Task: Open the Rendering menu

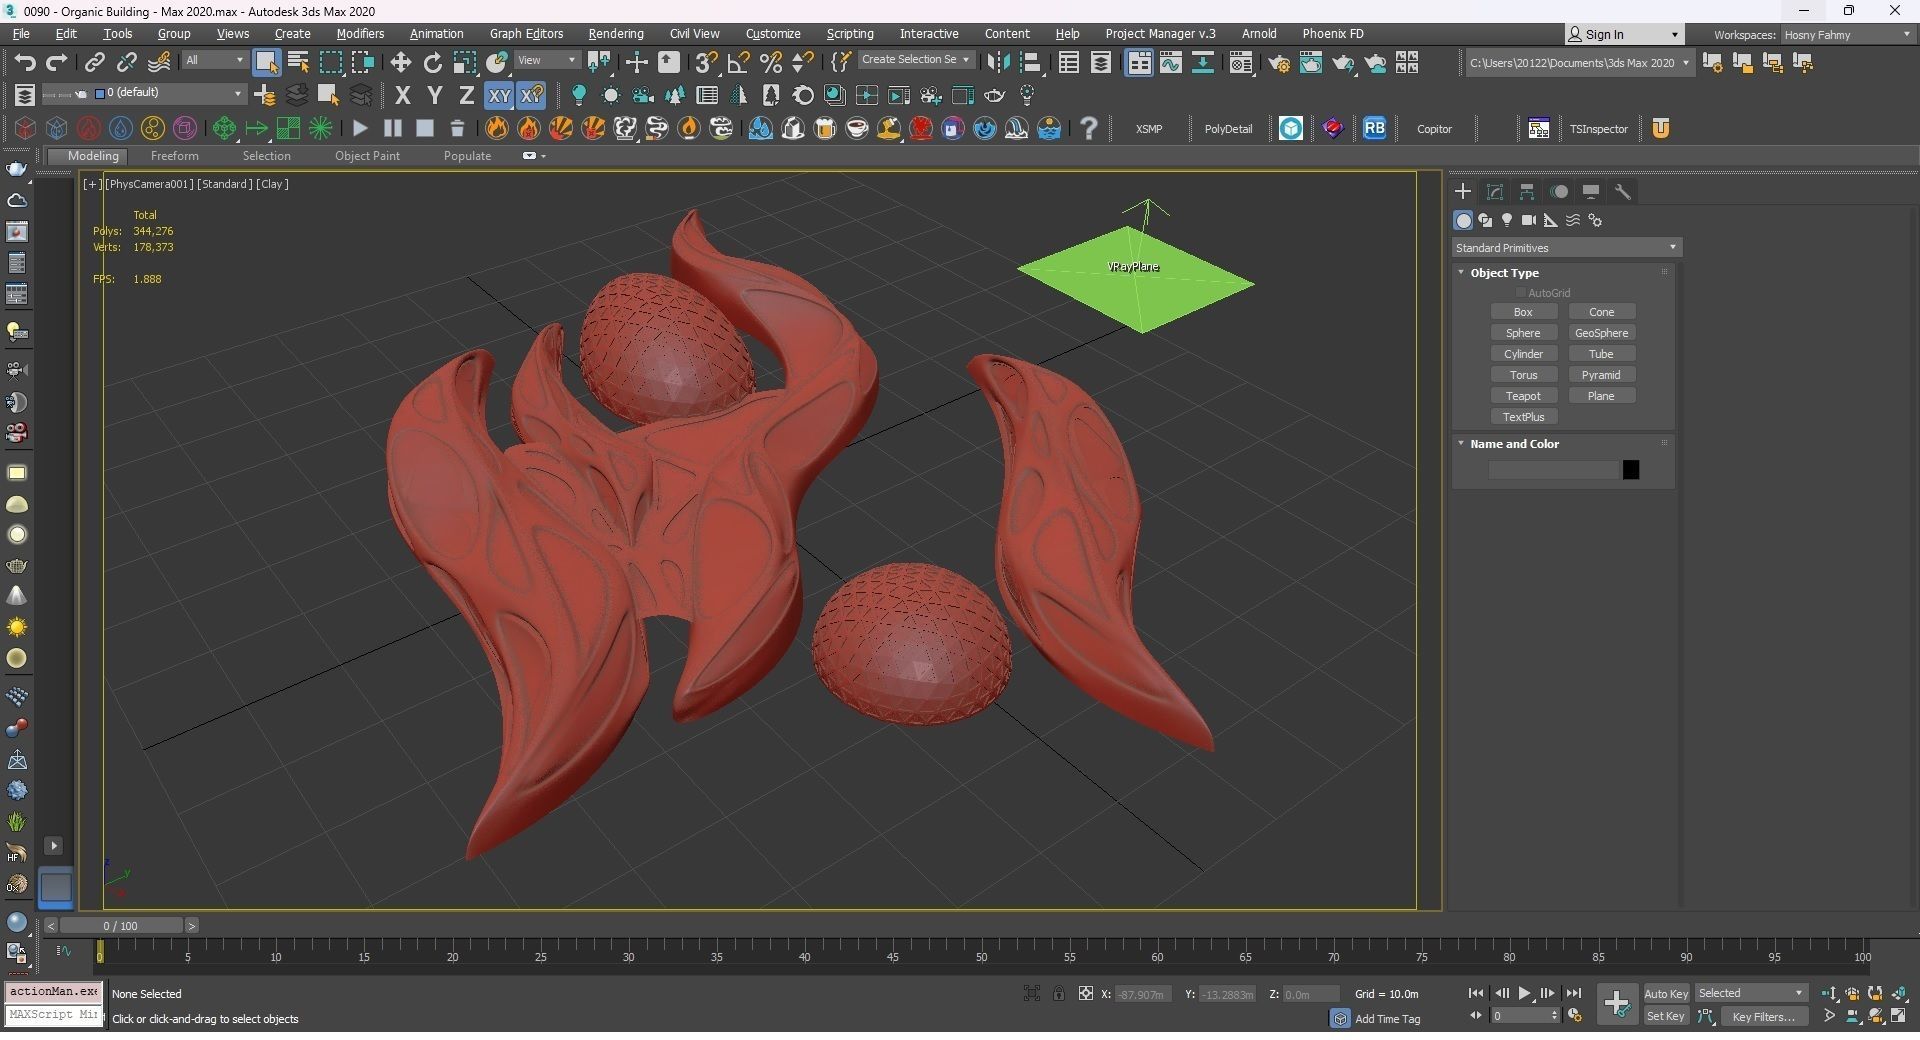Action: [615, 34]
